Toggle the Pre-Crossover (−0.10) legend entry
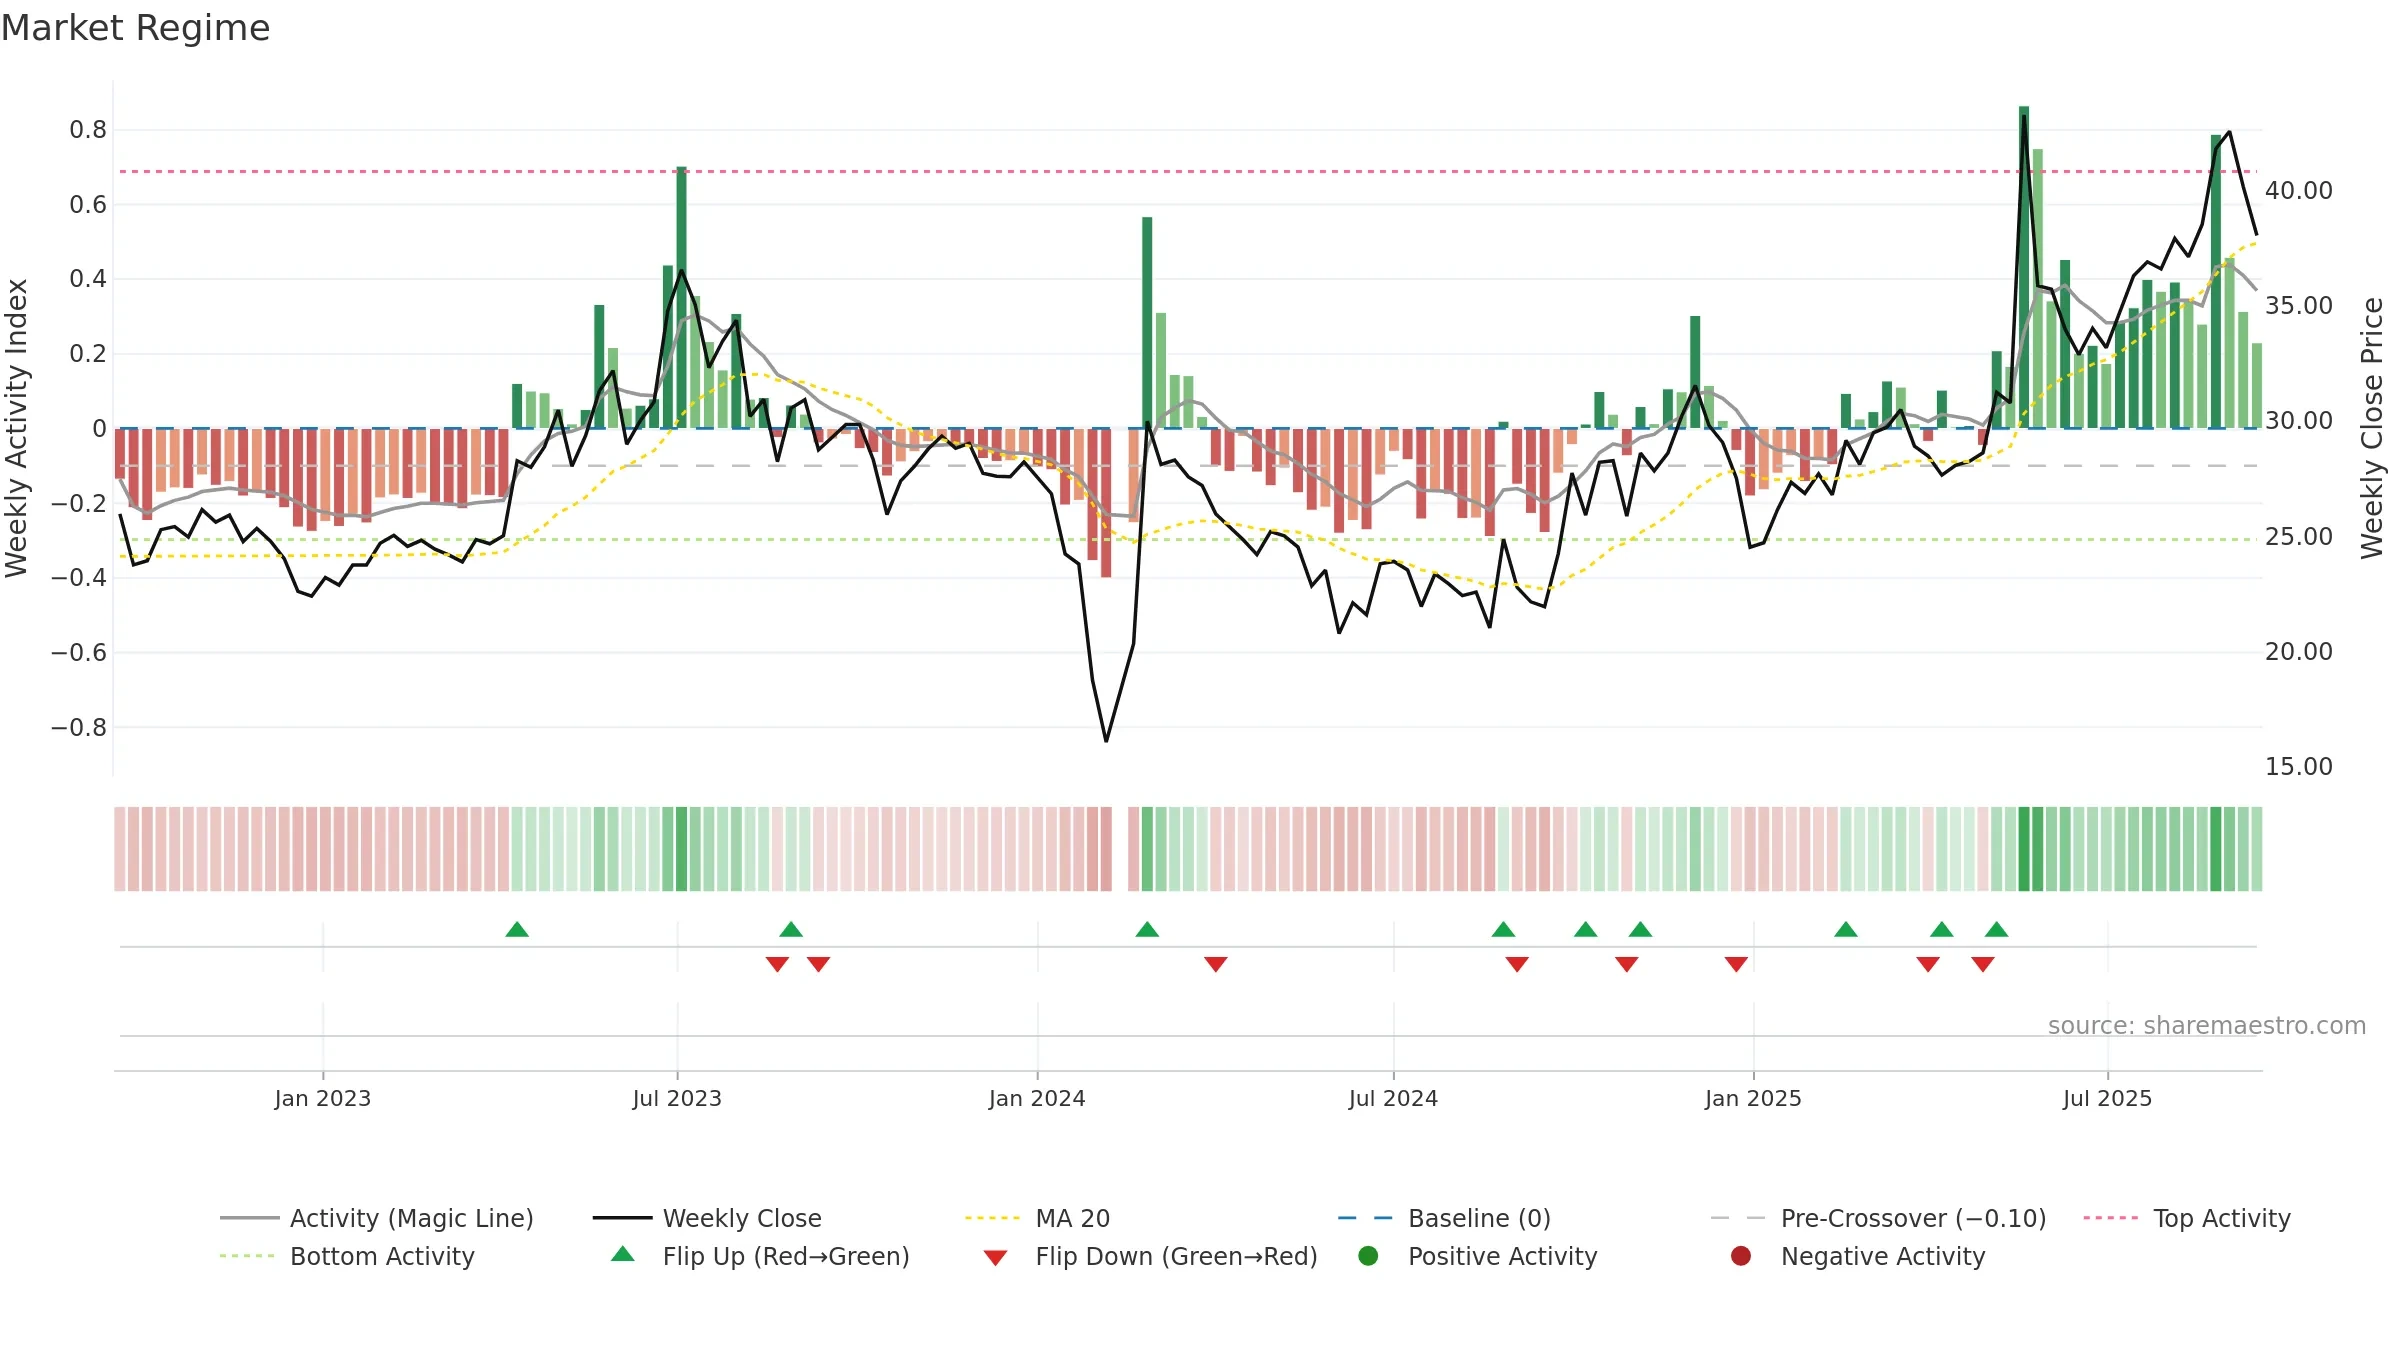Screen dimensions: 2400x1350 tap(1879, 1218)
